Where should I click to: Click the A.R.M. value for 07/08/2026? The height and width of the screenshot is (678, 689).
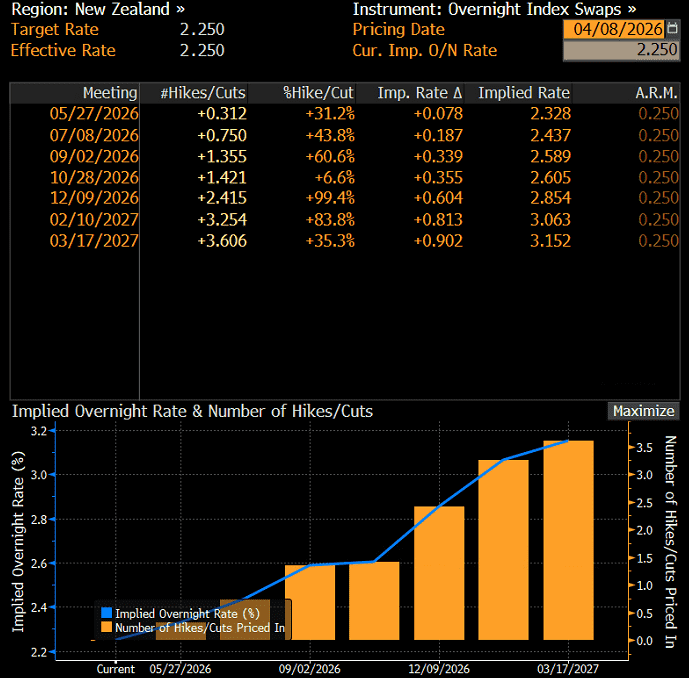coord(658,135)
